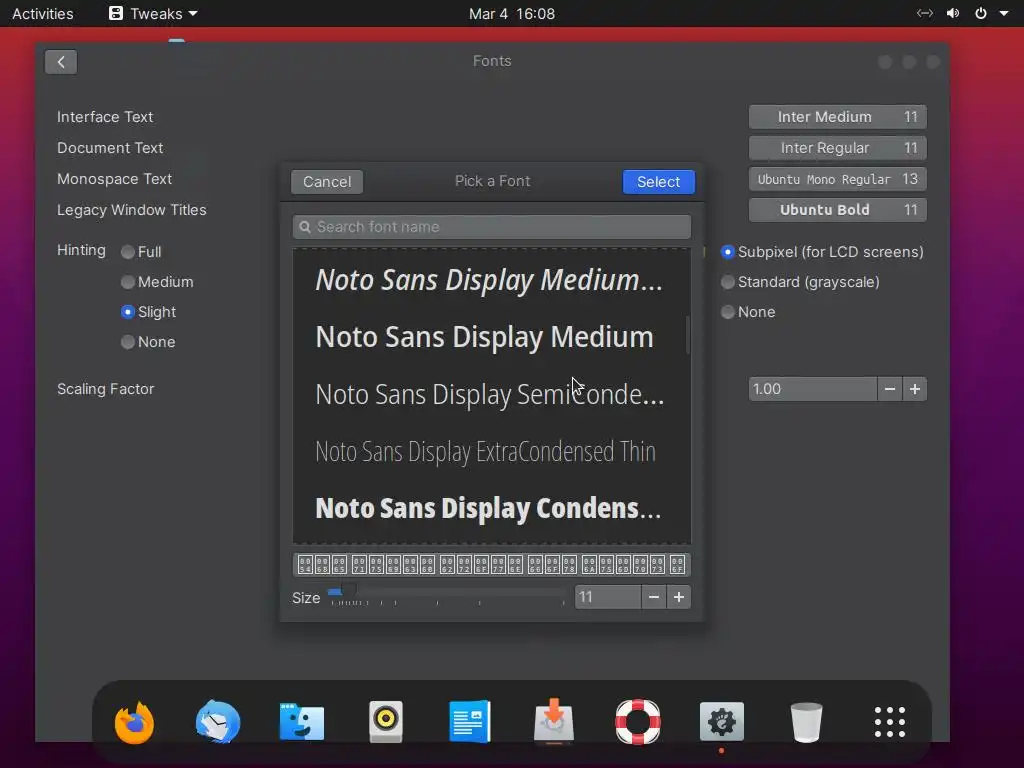Open the Tweaks app menu in top bar
Viewport: 1024px width, 768px height.
(153, 14)
